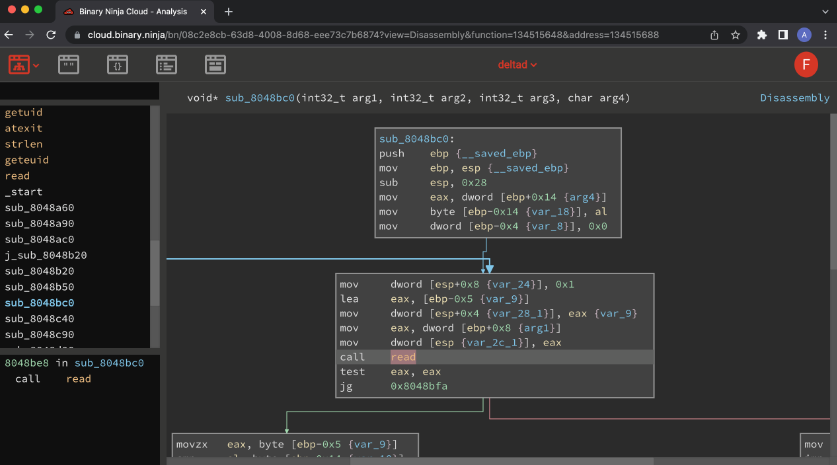Expand the deltad file dropdown
The image size is (837, 465).
point(517,65)
